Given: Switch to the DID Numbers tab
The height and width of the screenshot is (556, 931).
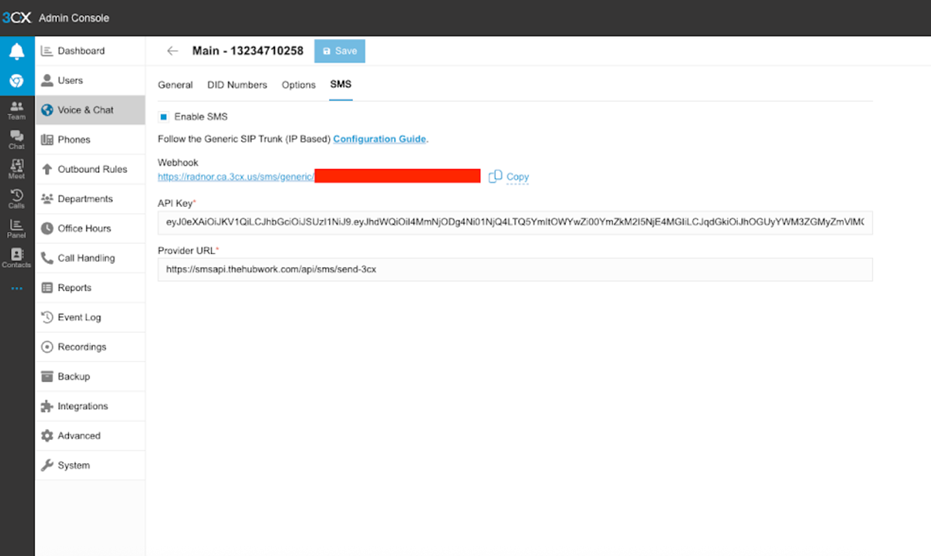Looking at the screenshot, I should point(237,85).
